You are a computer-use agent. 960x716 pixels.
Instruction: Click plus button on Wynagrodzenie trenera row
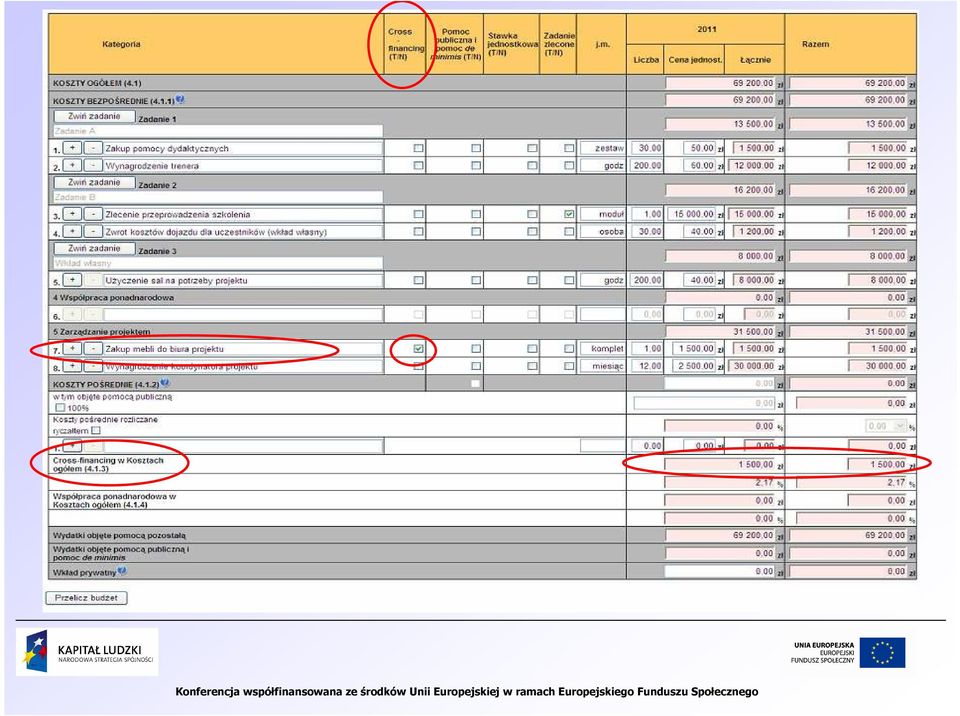tap(72, 165)
